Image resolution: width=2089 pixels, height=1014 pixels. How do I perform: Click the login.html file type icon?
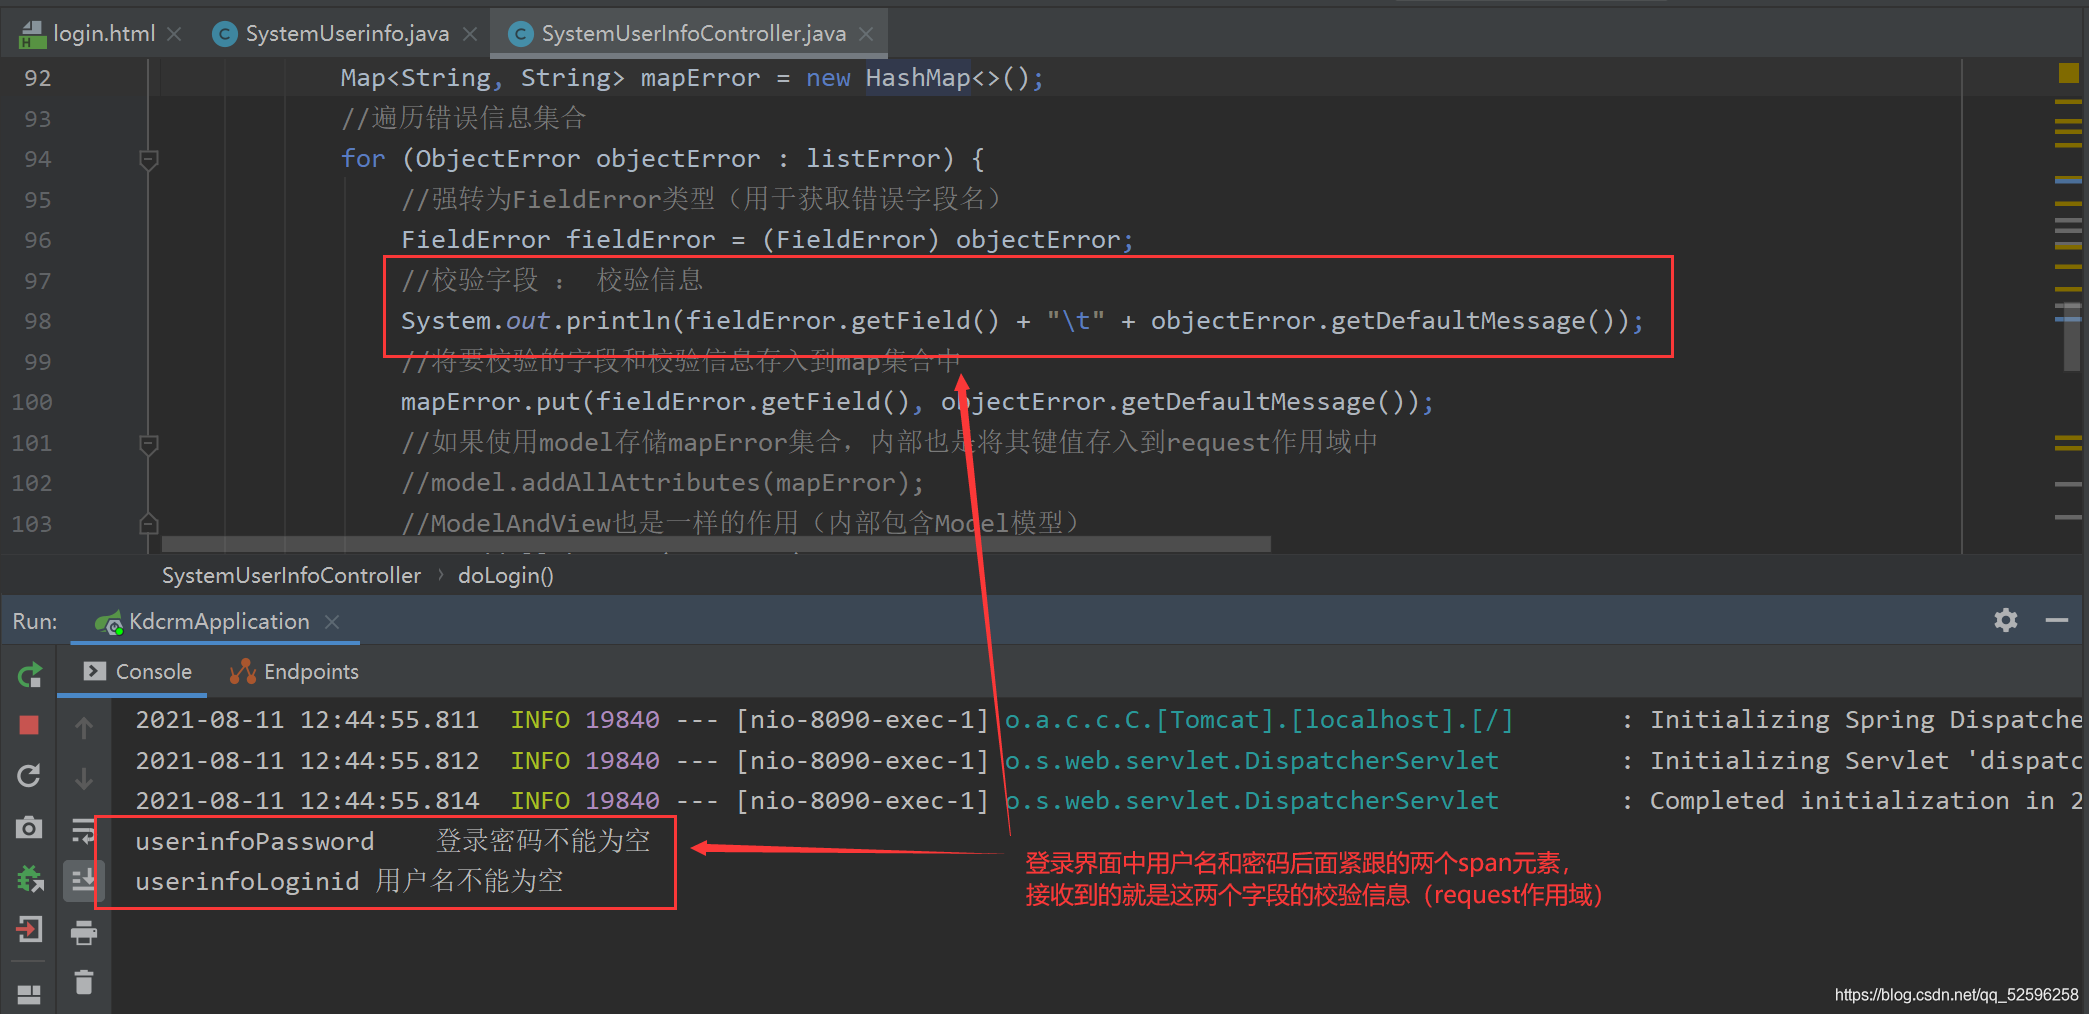pyautogui.click(x=32, y=34)
